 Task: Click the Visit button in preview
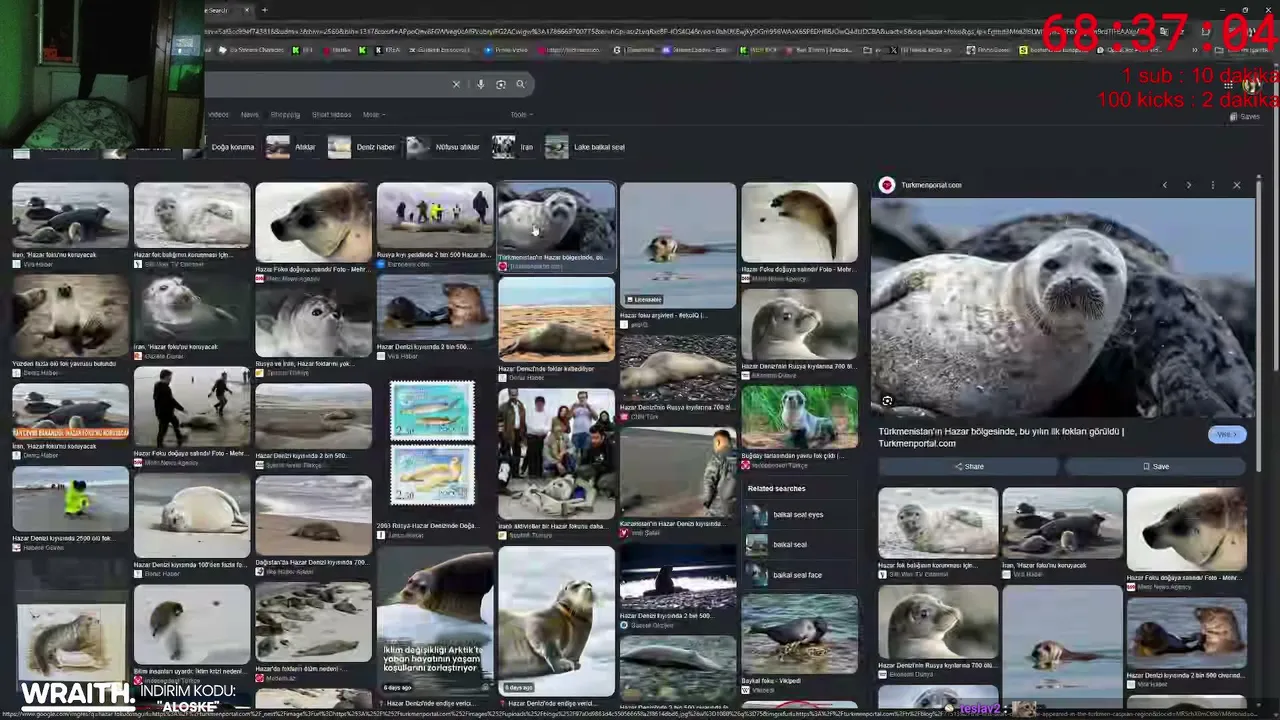pyautogui.click(x=1227, y=434)
